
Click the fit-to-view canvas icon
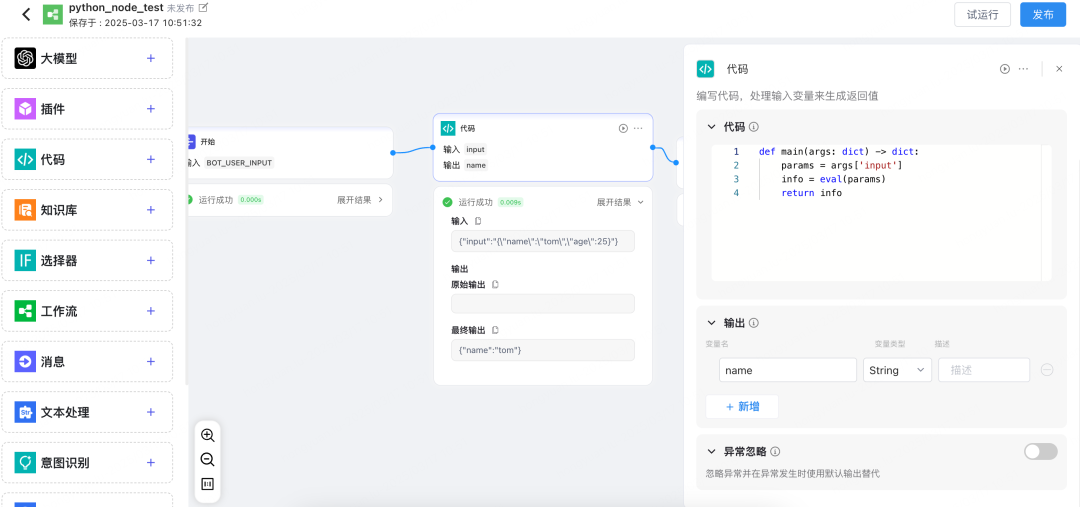(207, 484)
